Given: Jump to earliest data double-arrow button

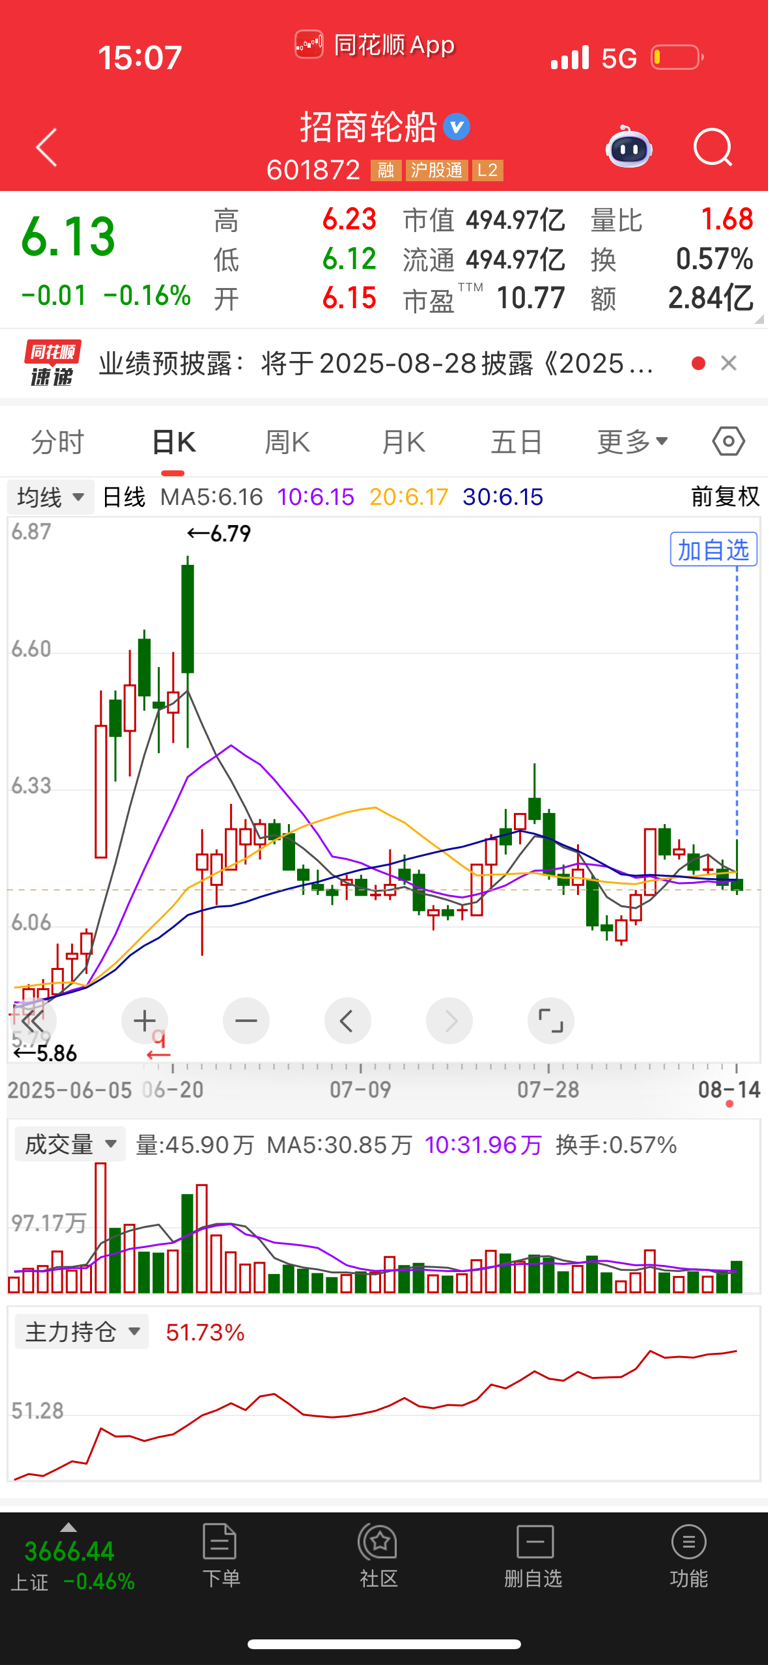Looking at the screenshot, I should (x=33, y=1021).
